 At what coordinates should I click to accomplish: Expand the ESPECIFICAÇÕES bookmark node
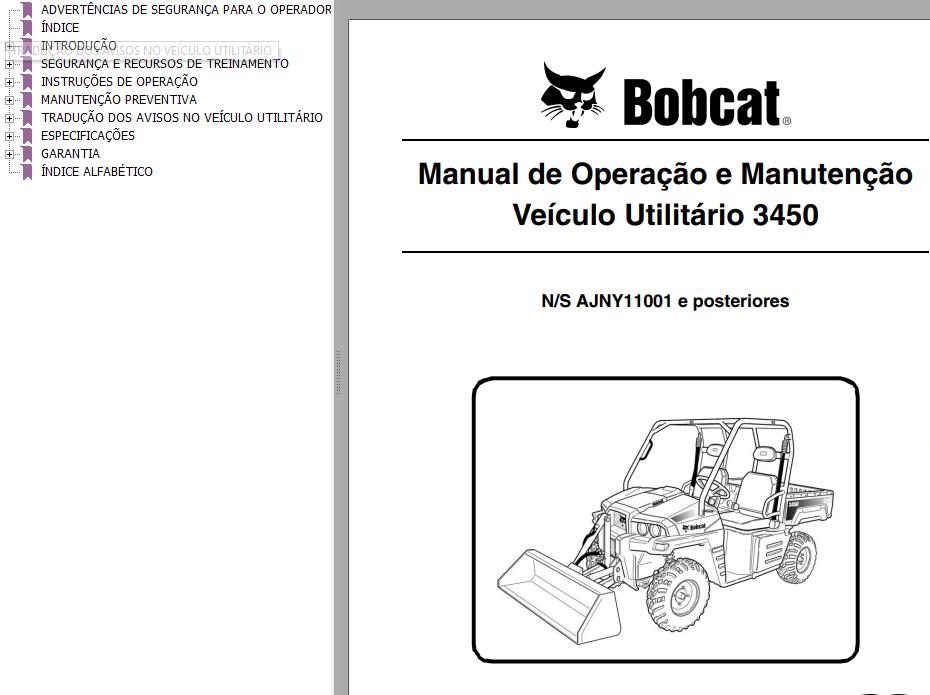9,136
